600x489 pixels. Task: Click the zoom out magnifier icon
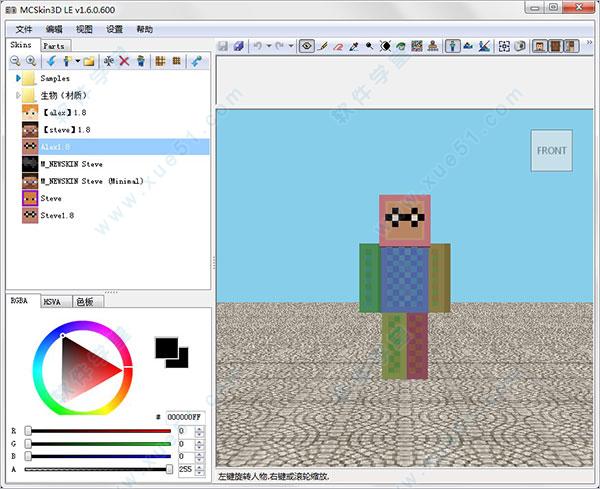click(x=16, y=61)
